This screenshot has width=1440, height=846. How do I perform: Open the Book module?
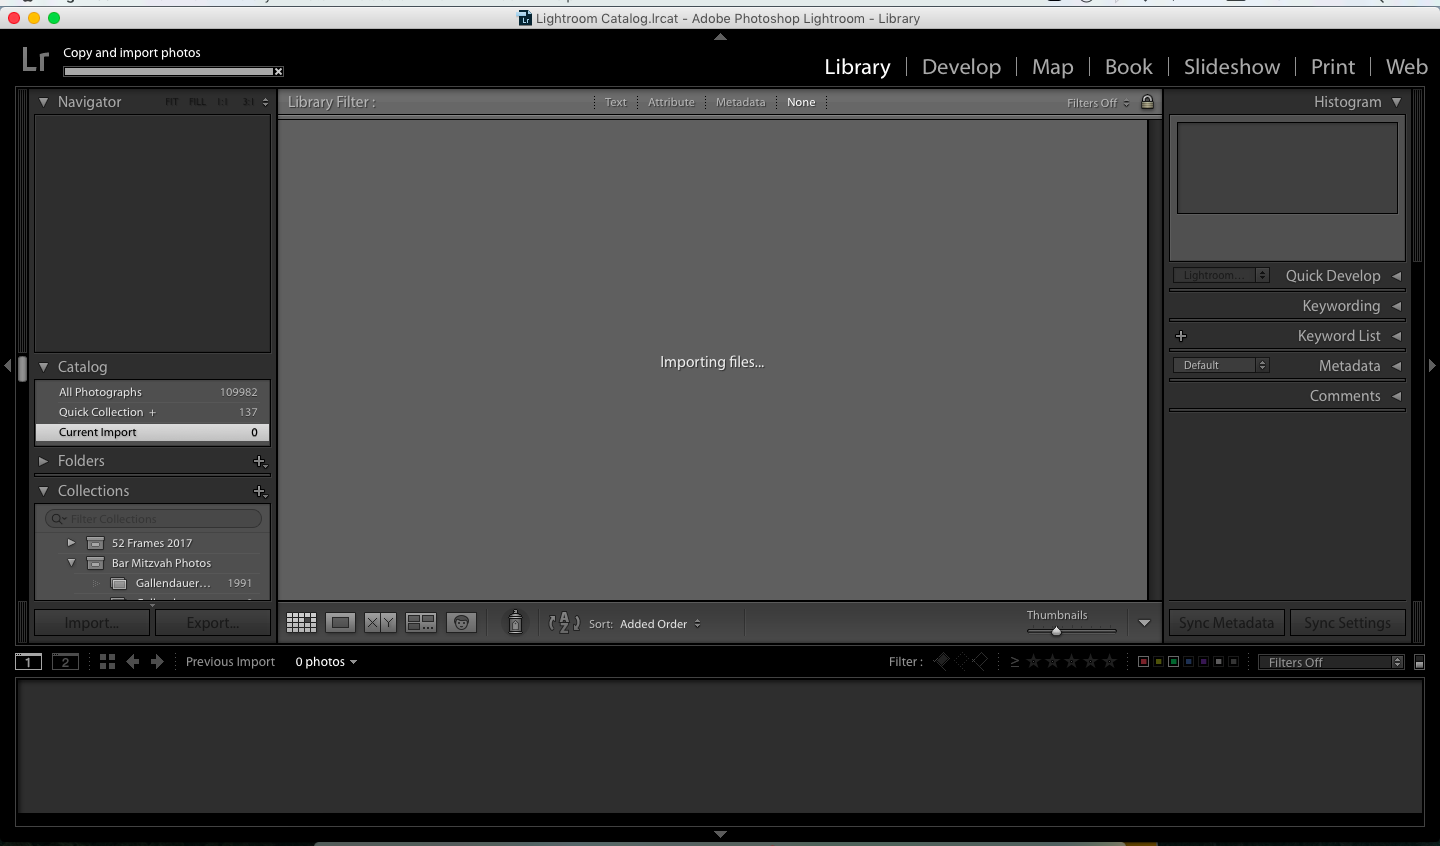tap(1129, 67)
